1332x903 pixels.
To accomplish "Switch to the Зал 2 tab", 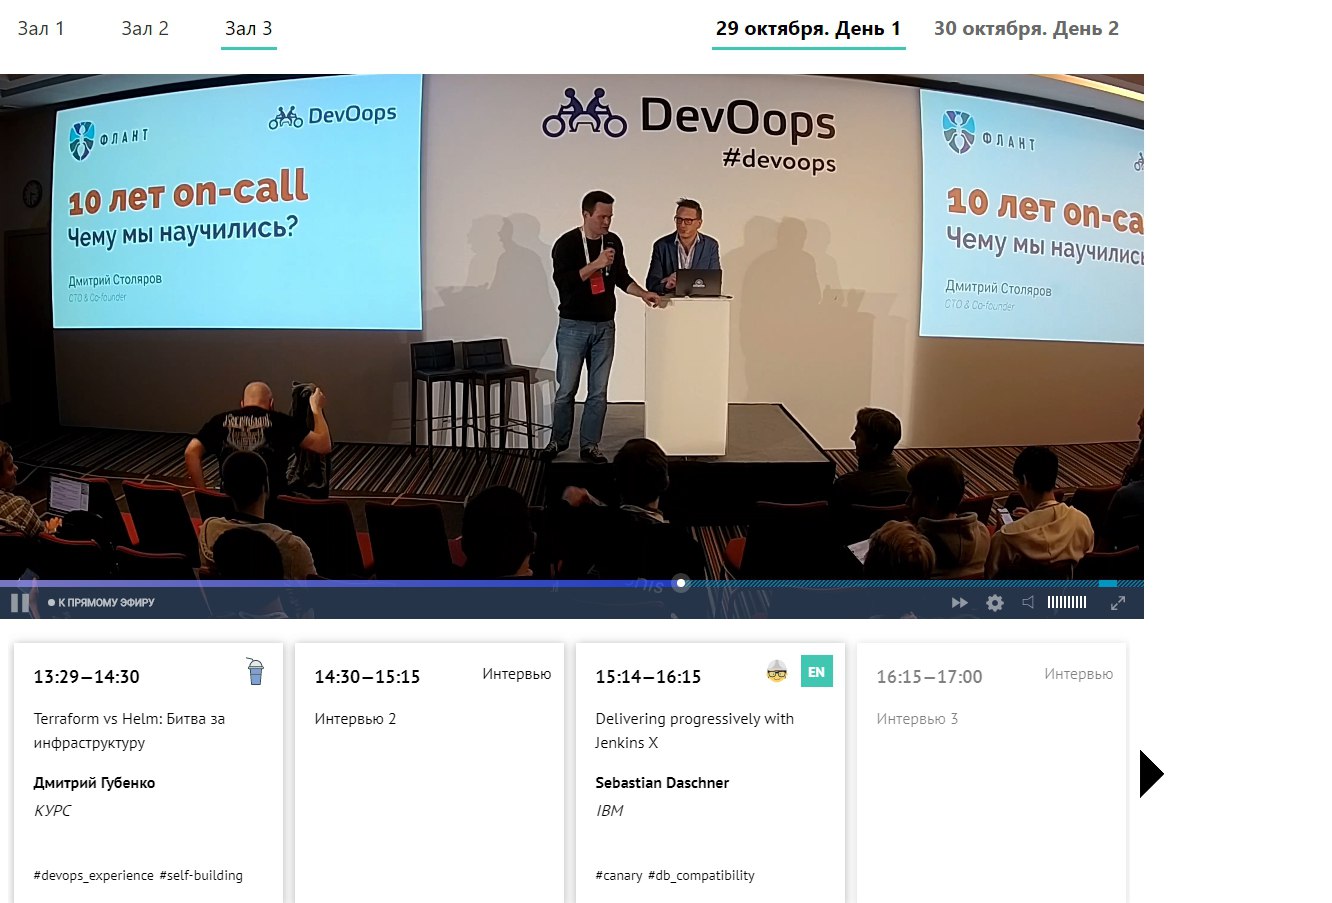I will (x=145, y=29).
